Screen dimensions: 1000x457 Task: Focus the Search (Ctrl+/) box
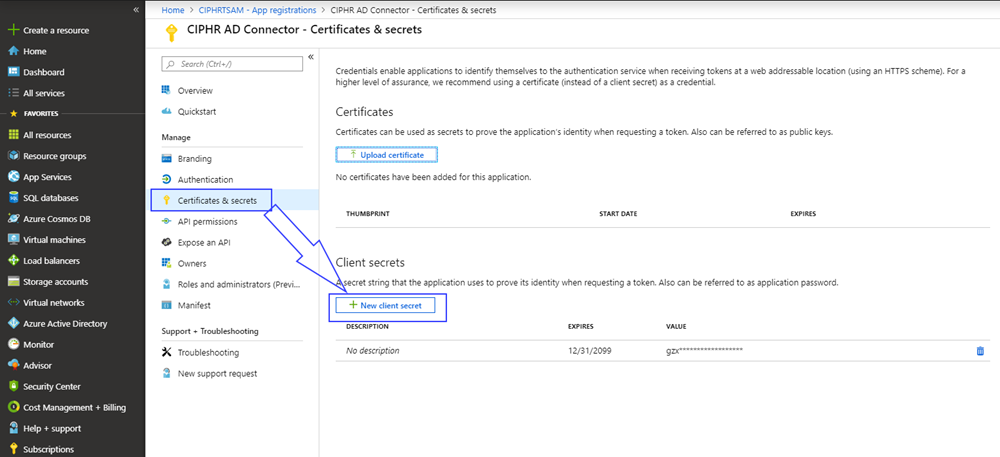click(232, 64)
